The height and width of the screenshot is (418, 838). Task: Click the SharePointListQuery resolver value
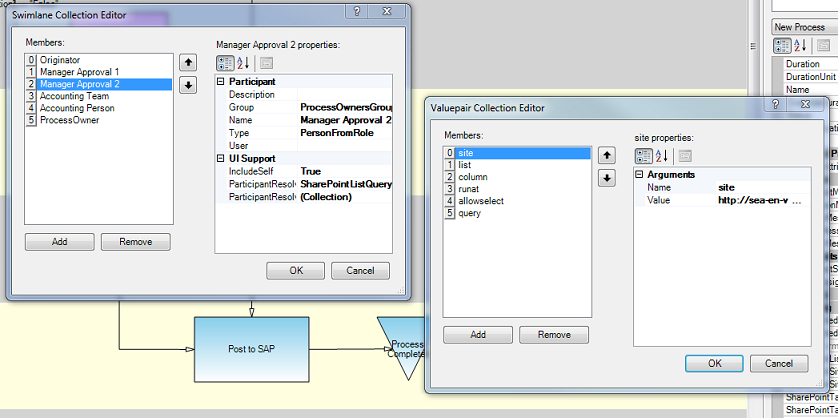345,184
